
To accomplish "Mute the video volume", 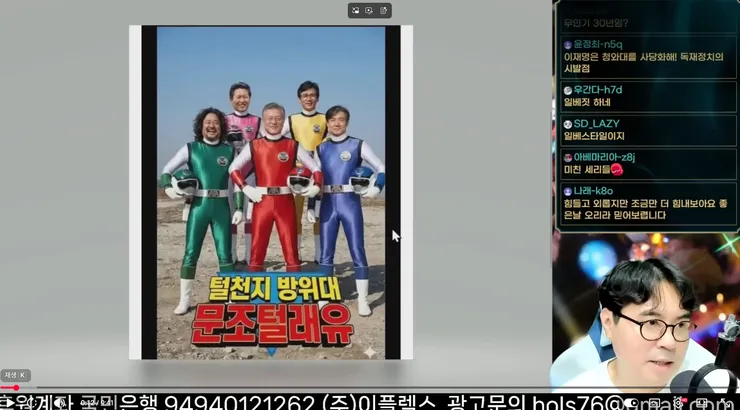I will [59, 403].
